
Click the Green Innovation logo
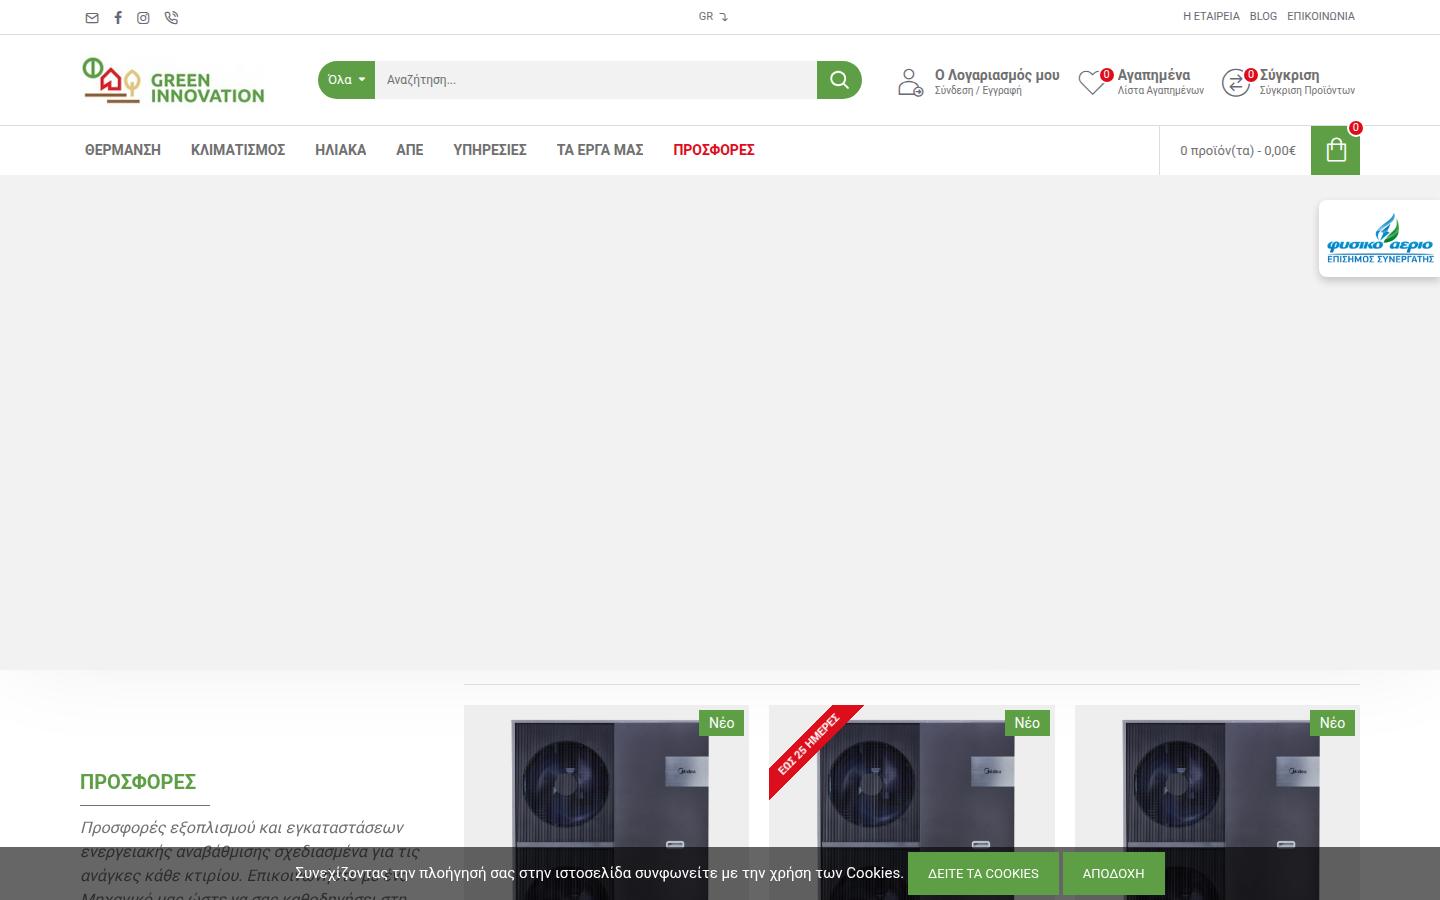(x=173, y=80)
